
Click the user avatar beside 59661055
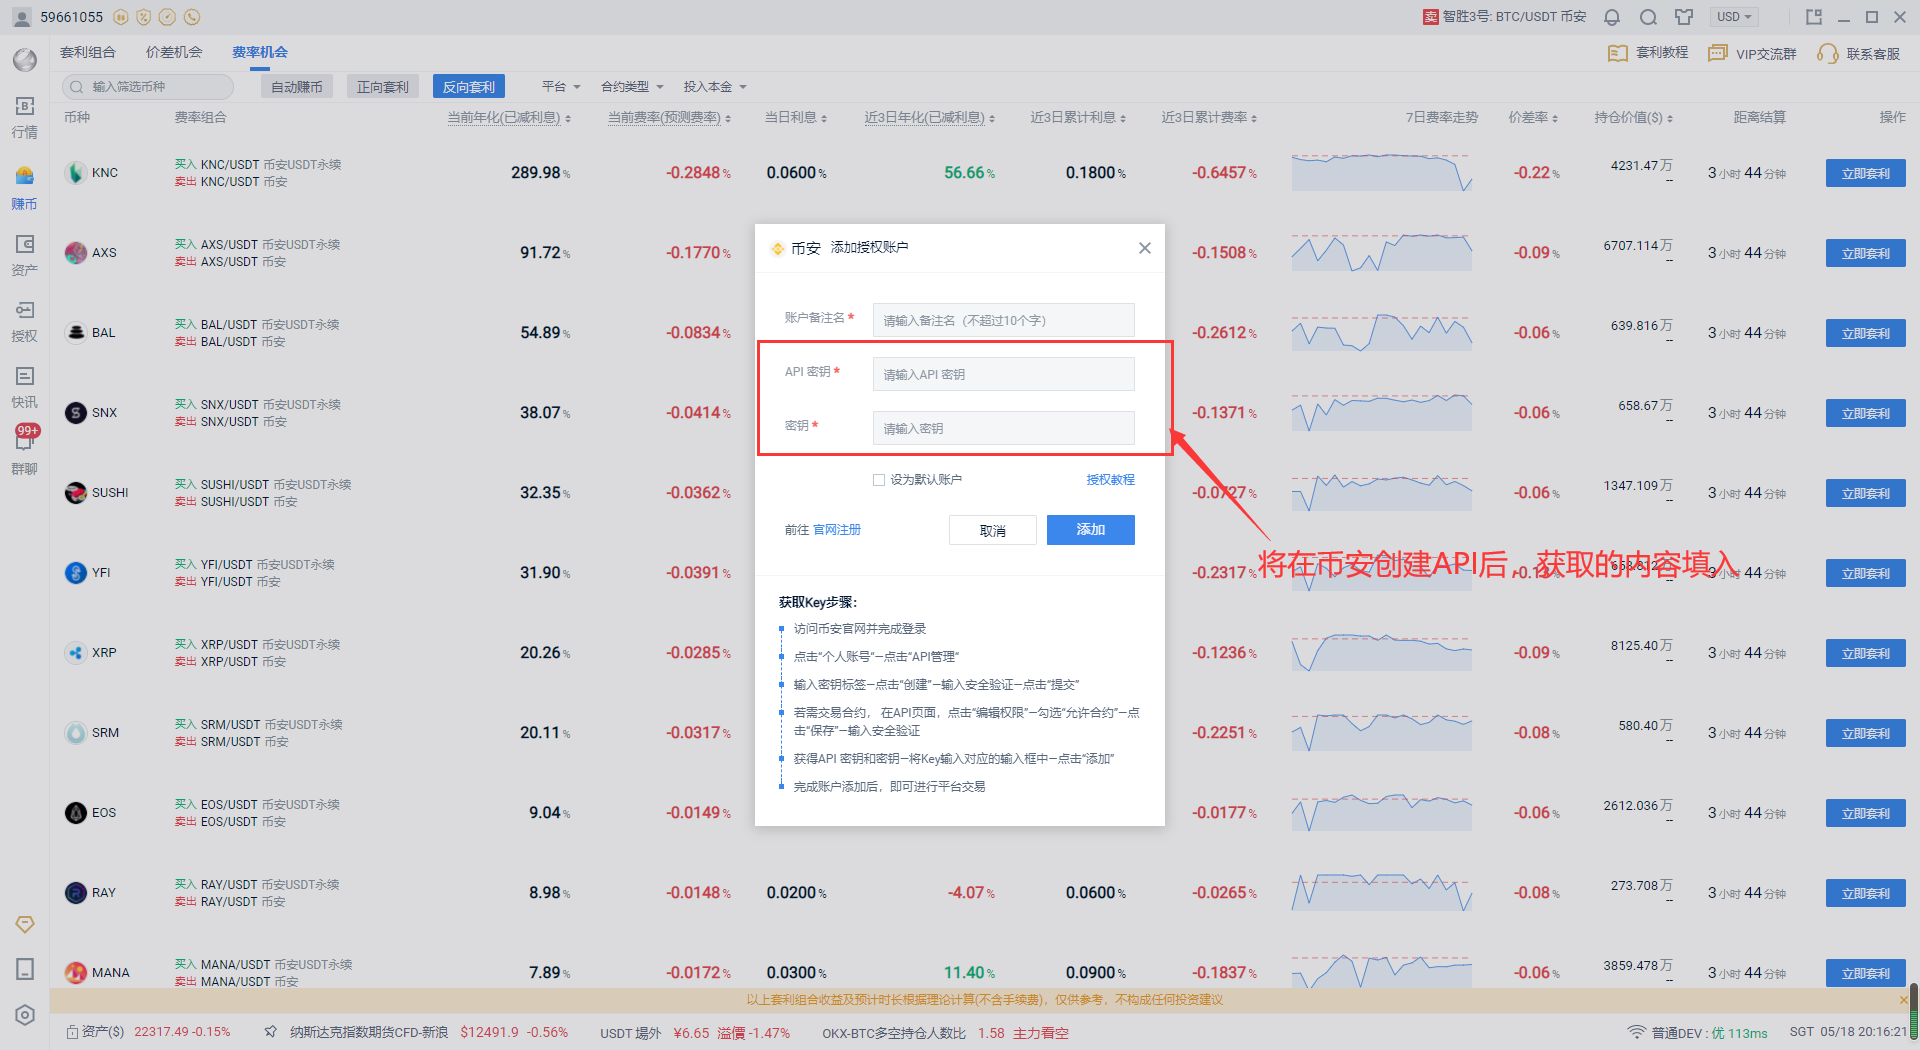pyautogui.click(x=21, y=17)
